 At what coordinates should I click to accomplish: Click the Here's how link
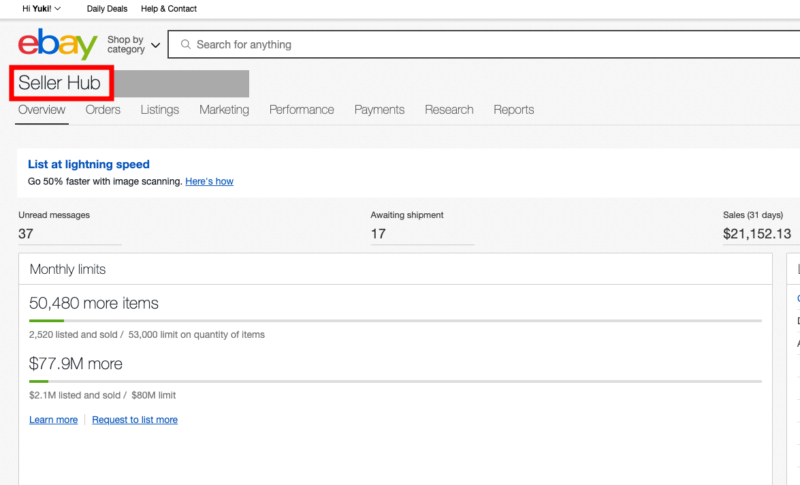[x=209, y=182]
